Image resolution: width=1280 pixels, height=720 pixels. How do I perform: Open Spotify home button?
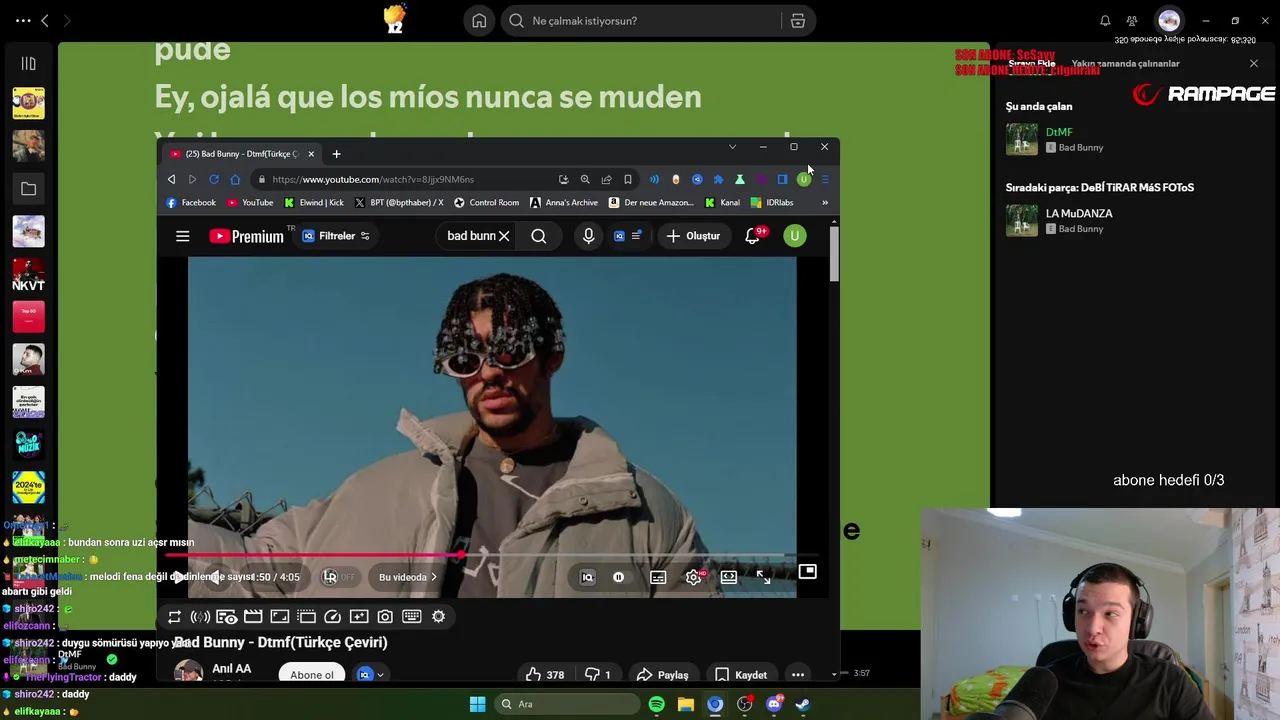[479, 21]
